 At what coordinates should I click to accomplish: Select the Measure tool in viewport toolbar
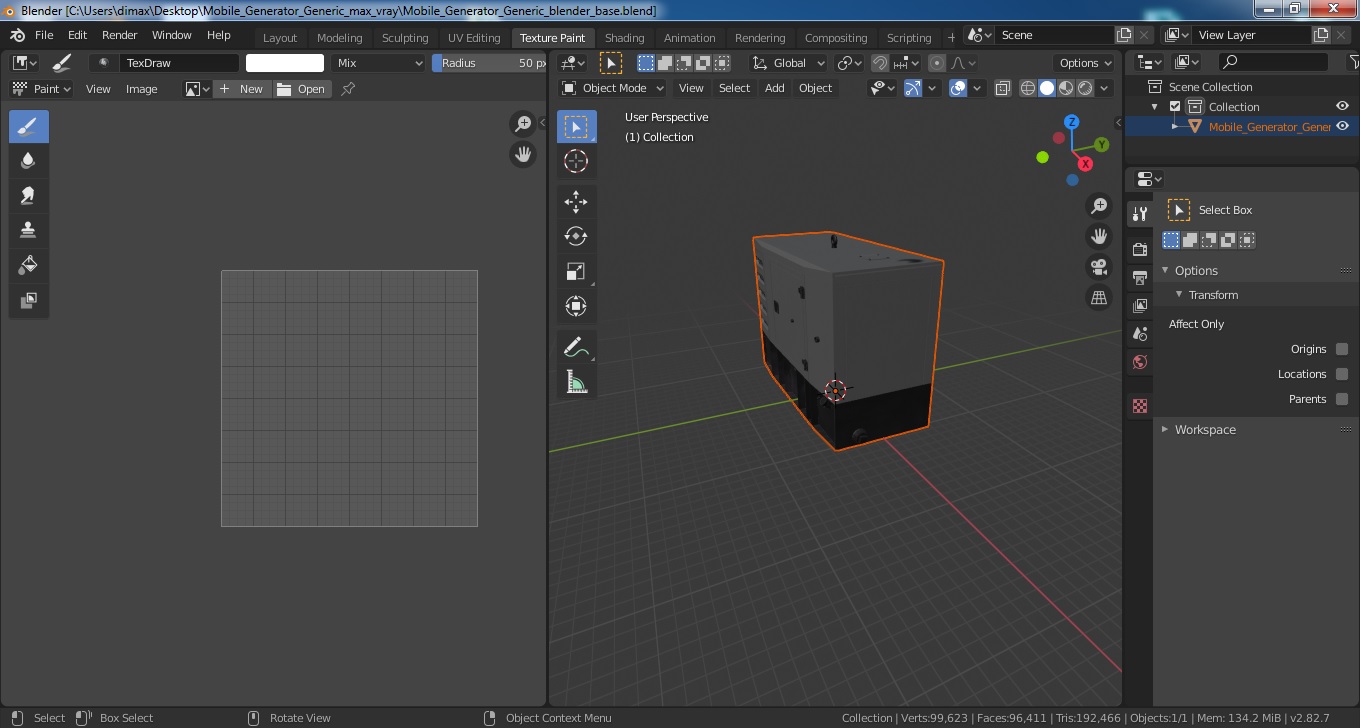click(576, 382)
